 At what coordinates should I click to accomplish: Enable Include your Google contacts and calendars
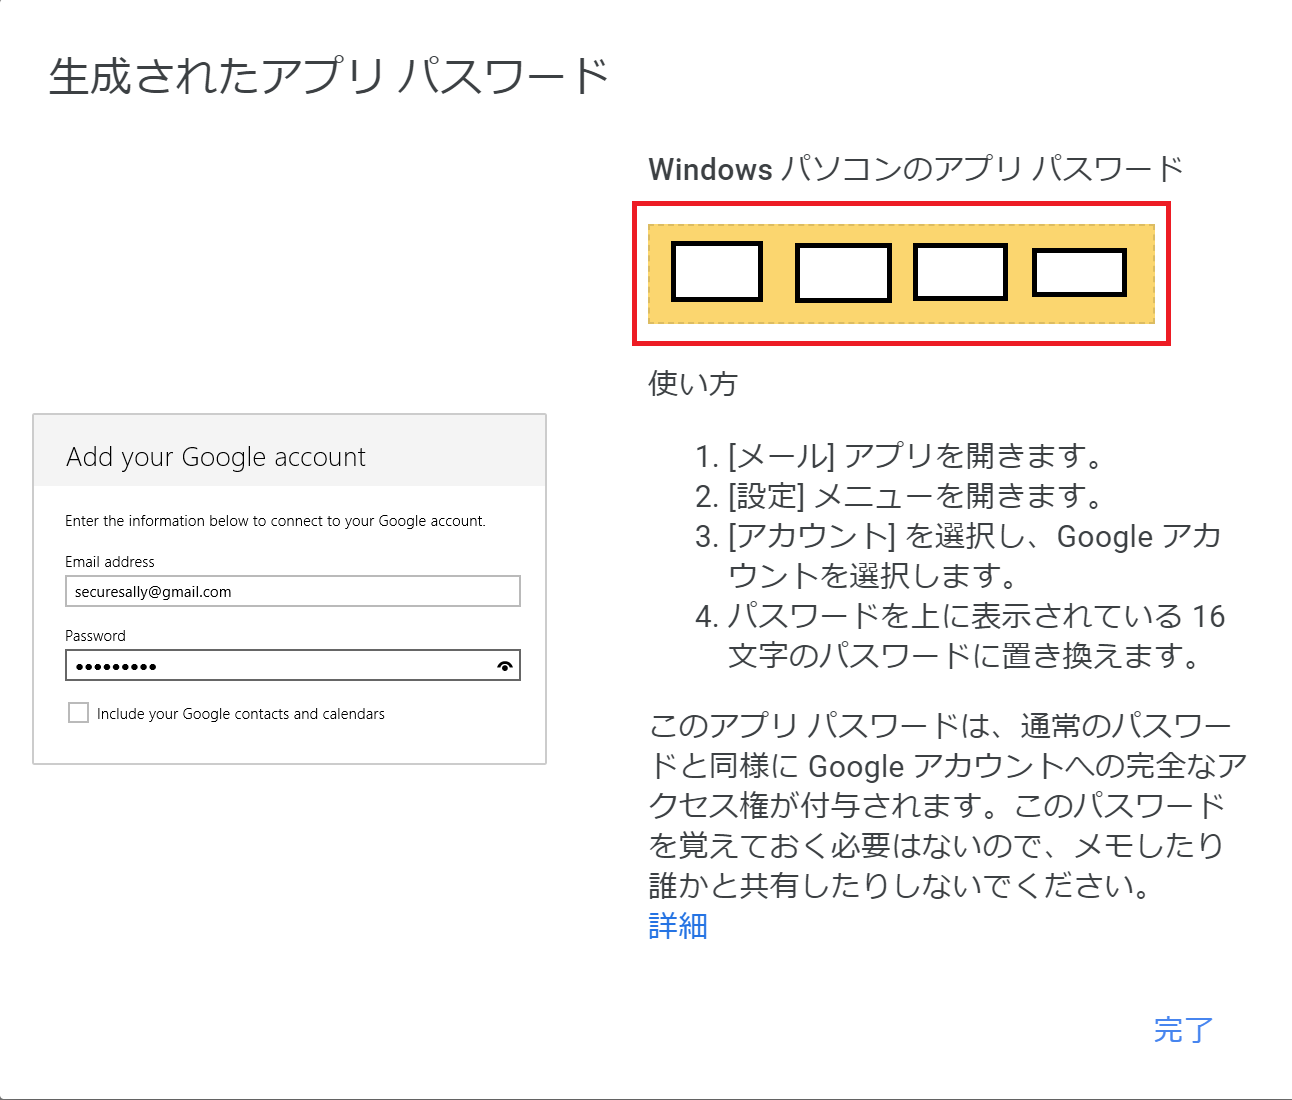pyautogui.click(x=78, y=713)
